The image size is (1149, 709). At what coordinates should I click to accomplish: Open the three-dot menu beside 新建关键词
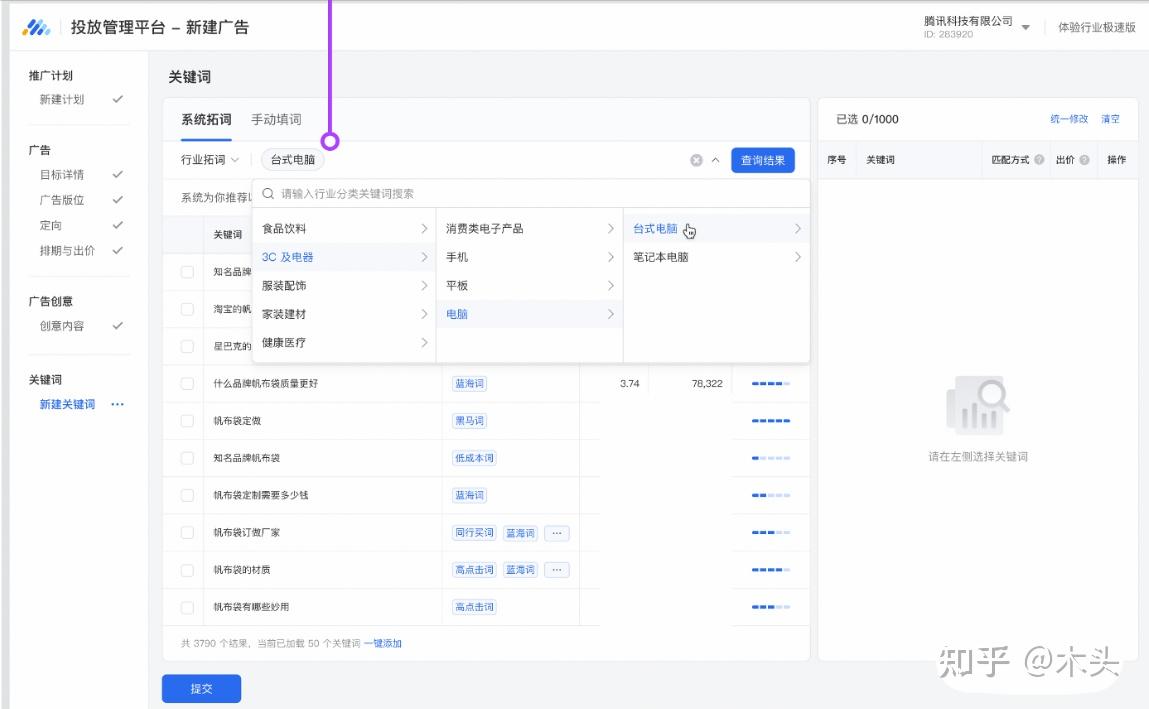[x=117, y=405]
